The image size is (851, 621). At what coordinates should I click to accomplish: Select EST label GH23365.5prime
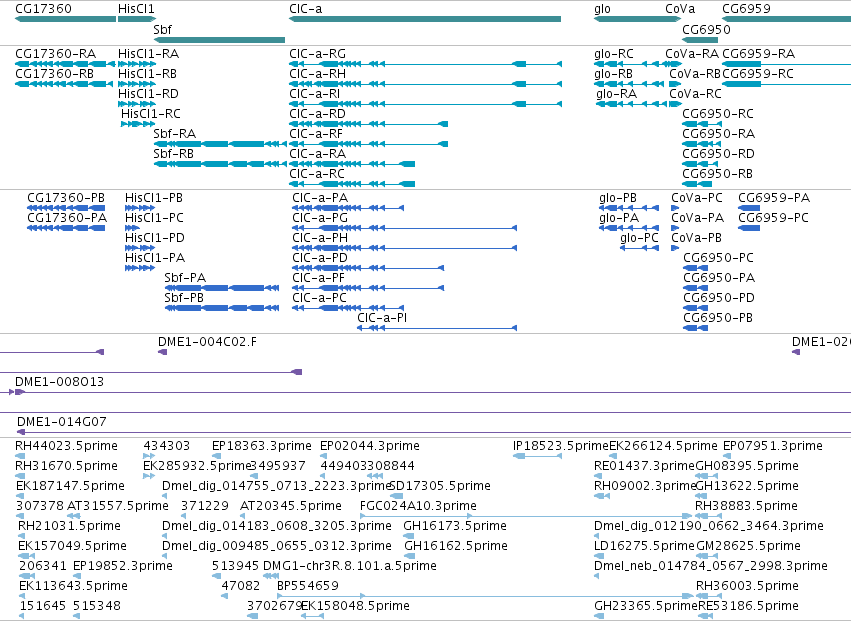[645, 606]
